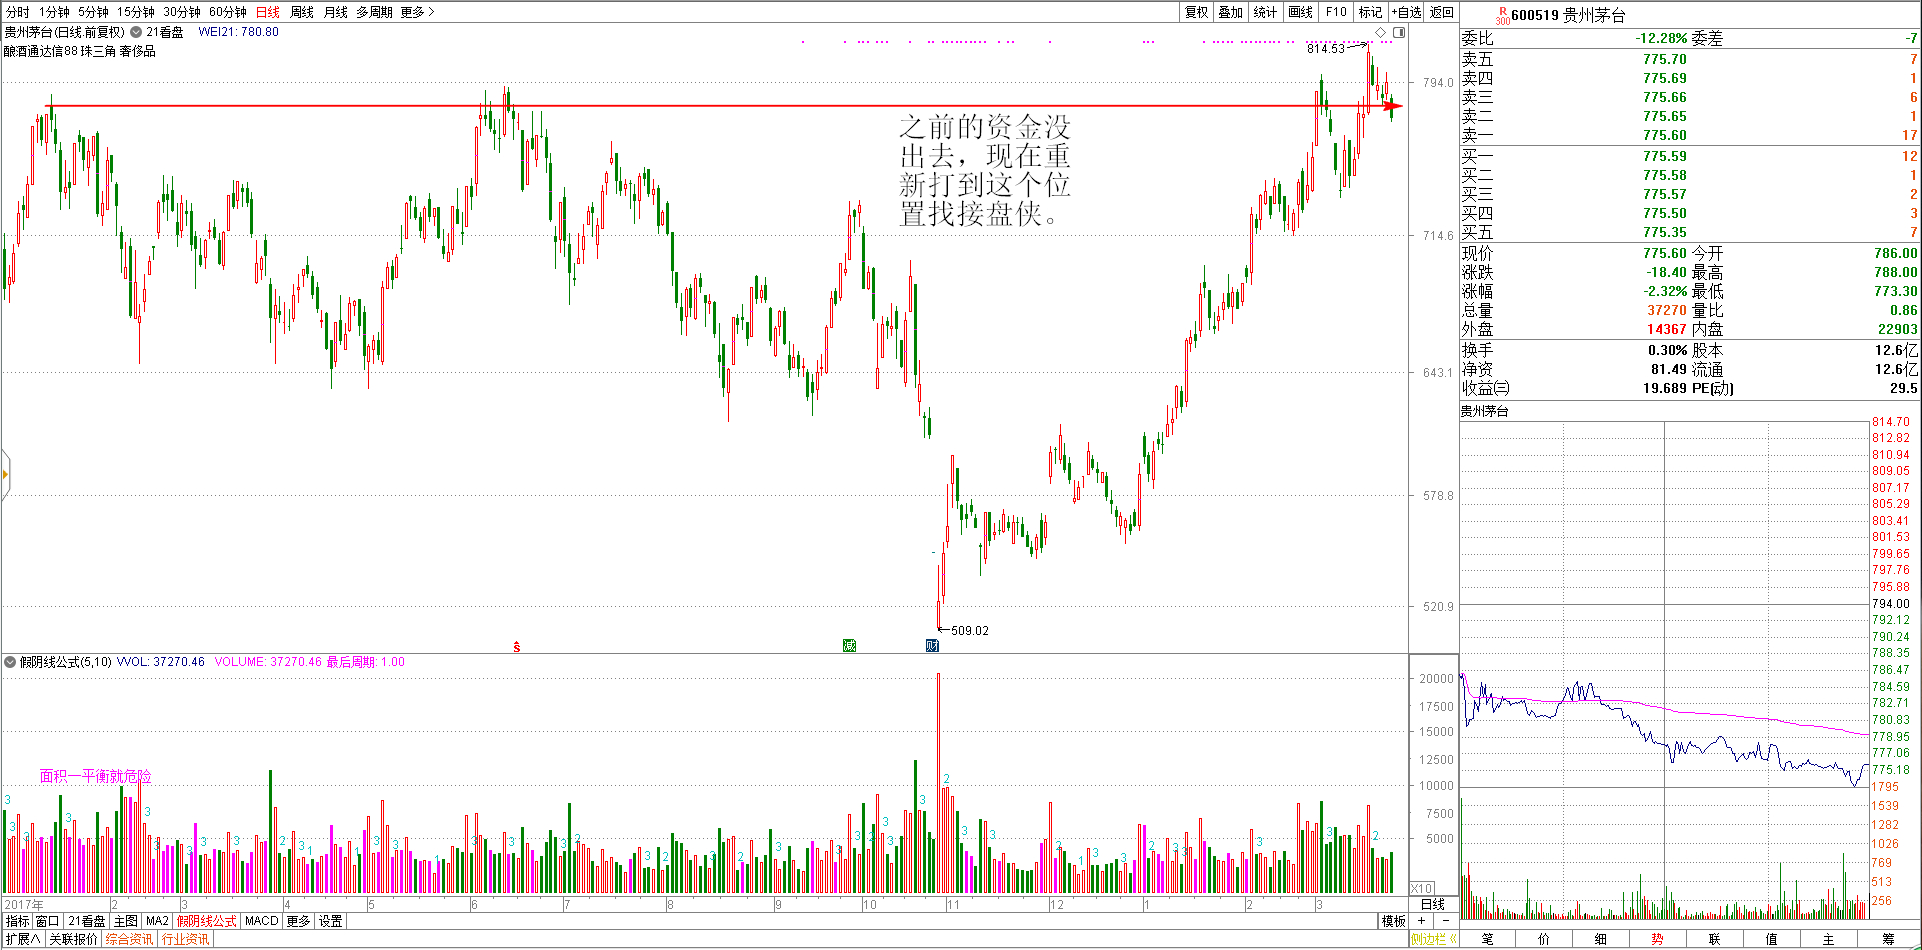Select the 1分钟 period

pyautogui.click(x=54, y=12)
